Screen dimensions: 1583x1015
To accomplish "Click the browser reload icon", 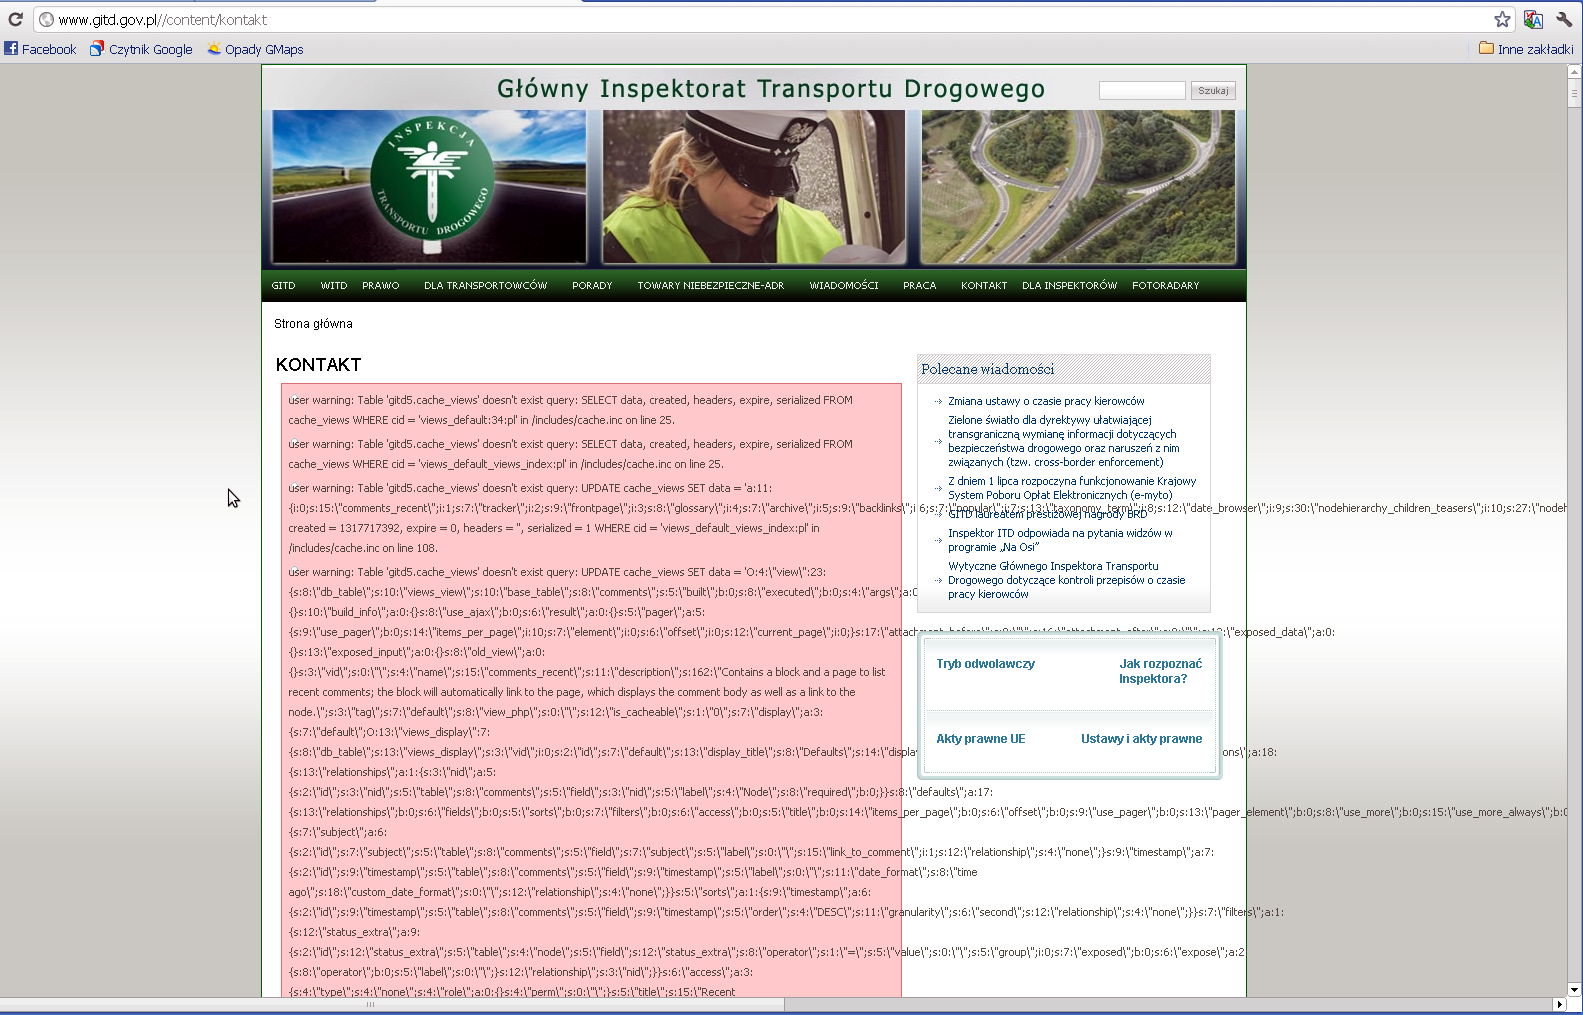I will [x=15, y=19].
